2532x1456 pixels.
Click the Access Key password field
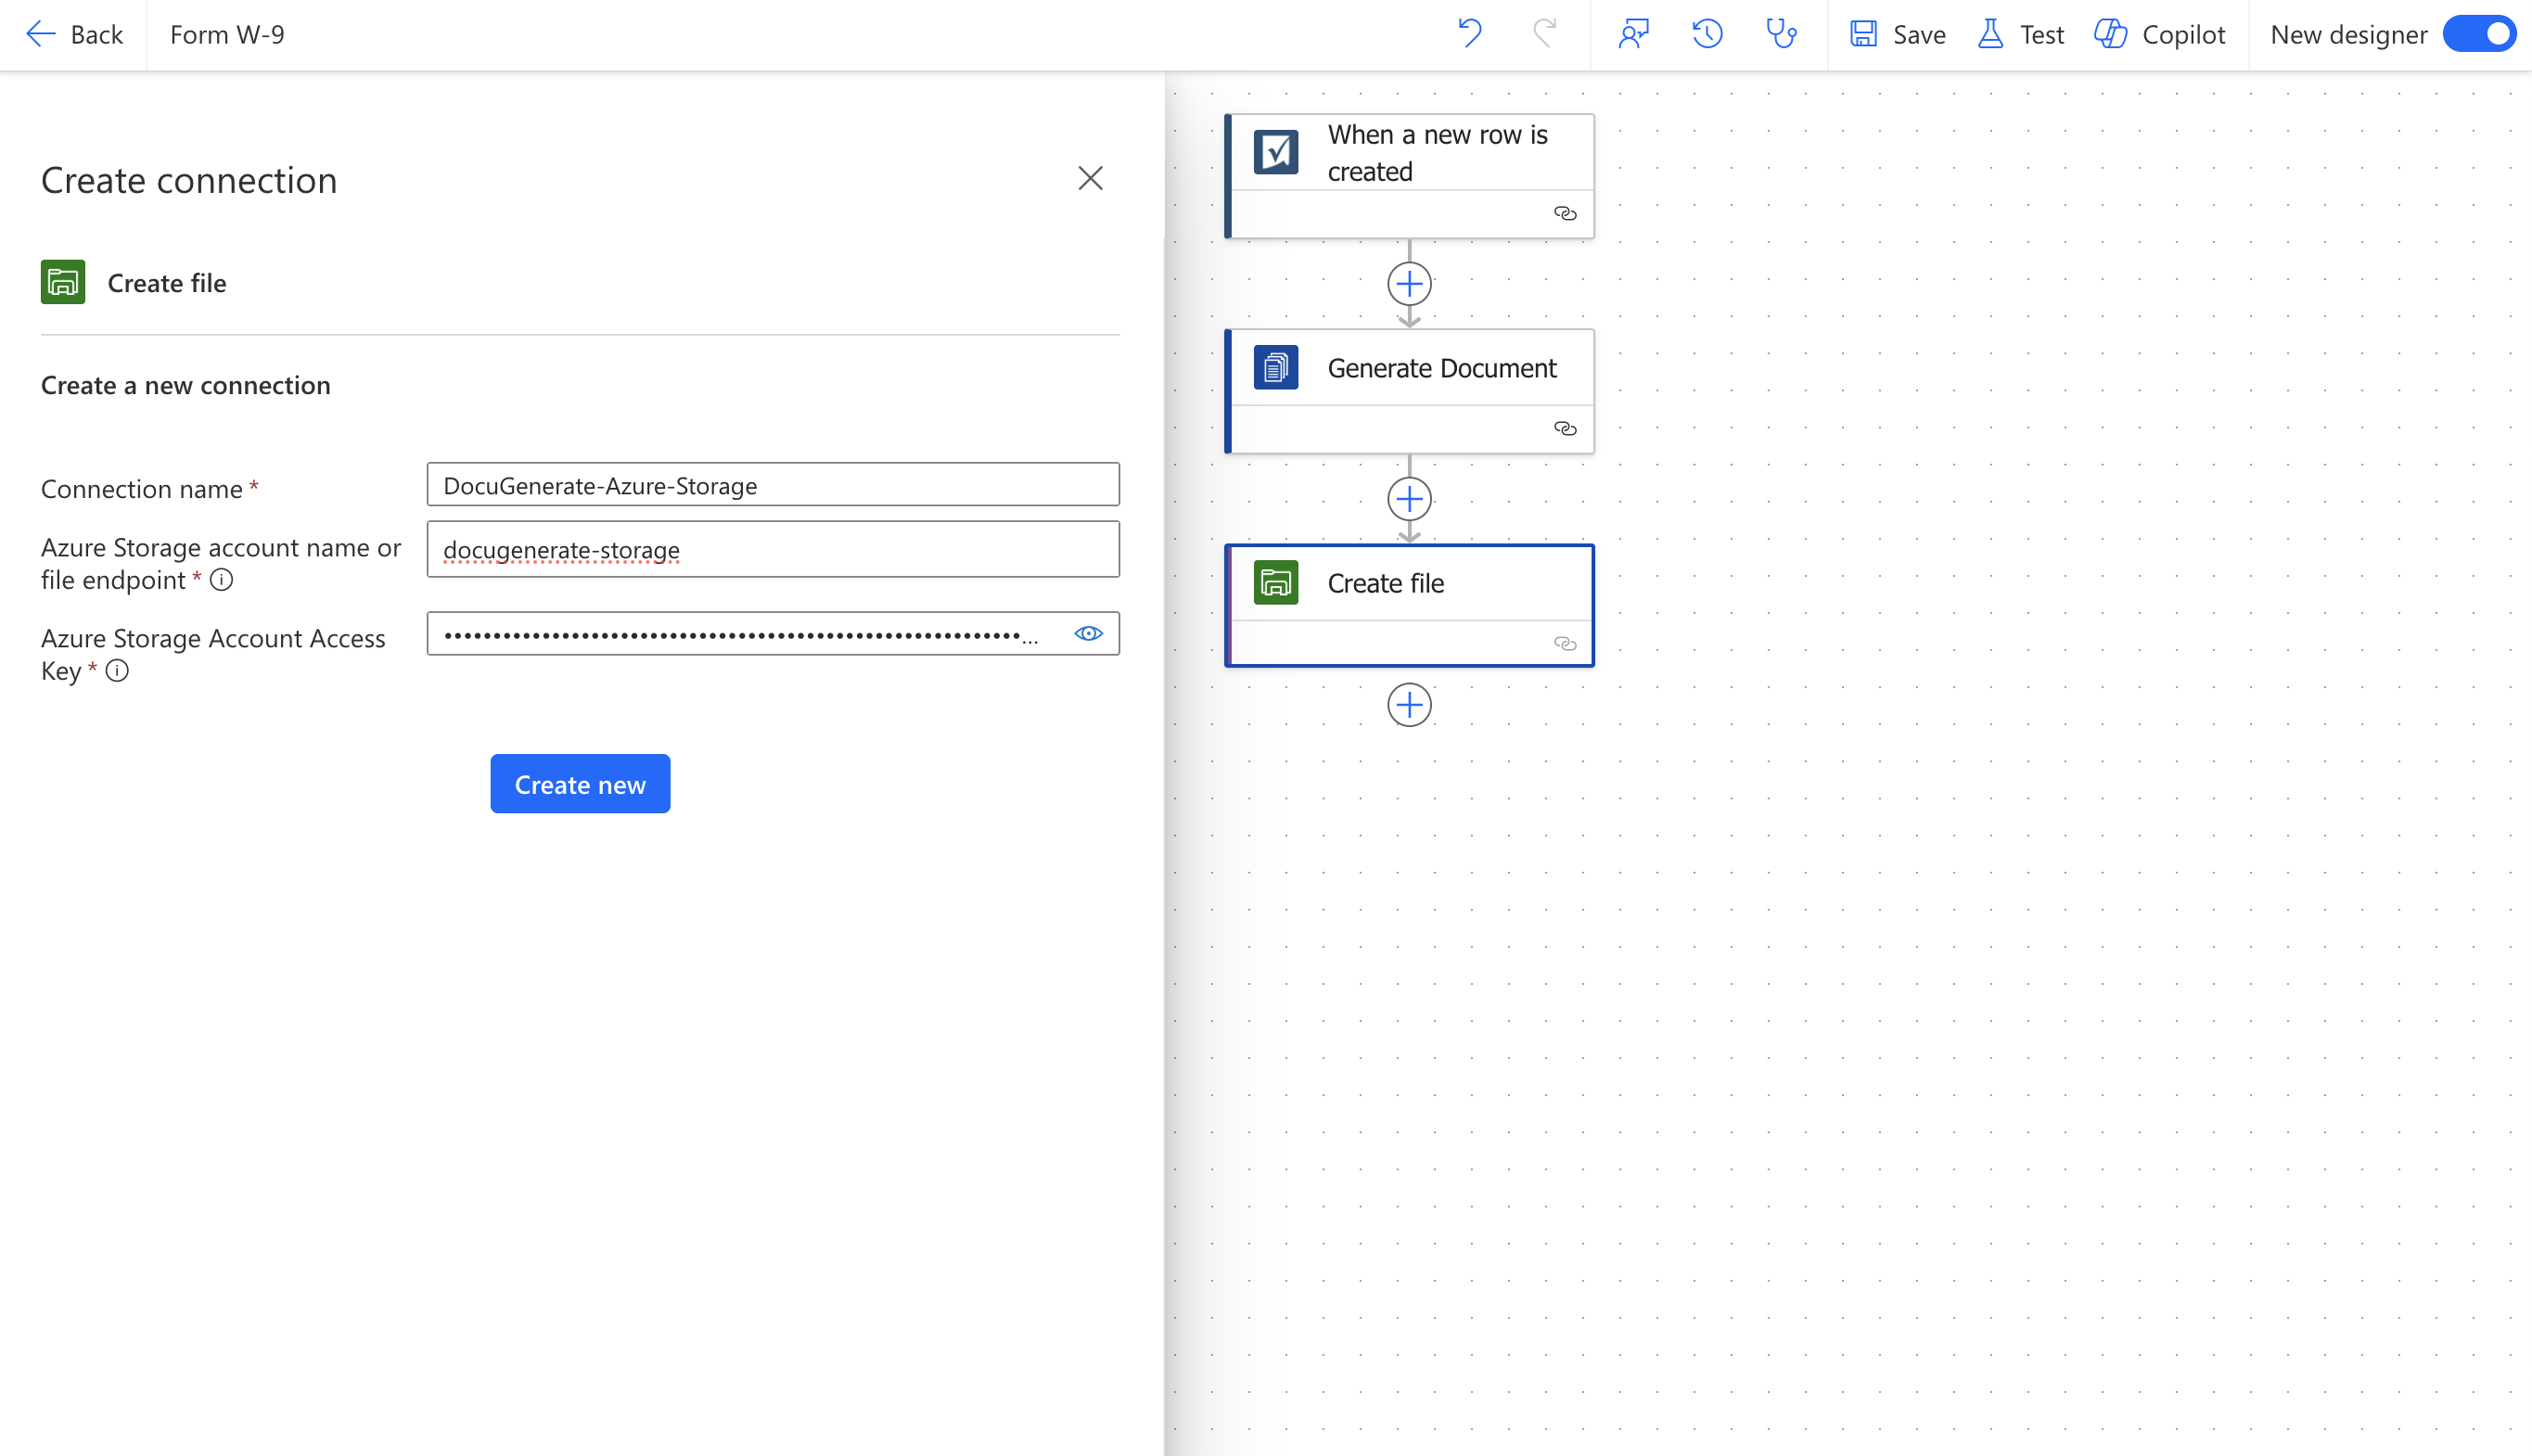(772, 633)
